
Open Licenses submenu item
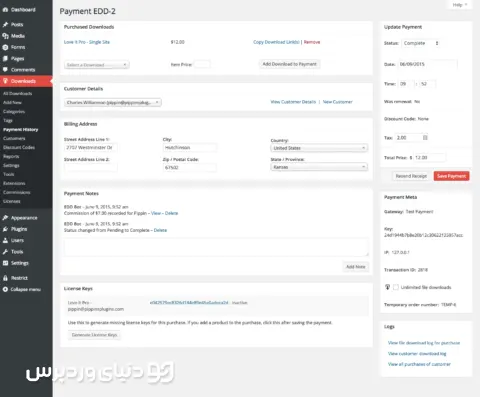(12, 201)
